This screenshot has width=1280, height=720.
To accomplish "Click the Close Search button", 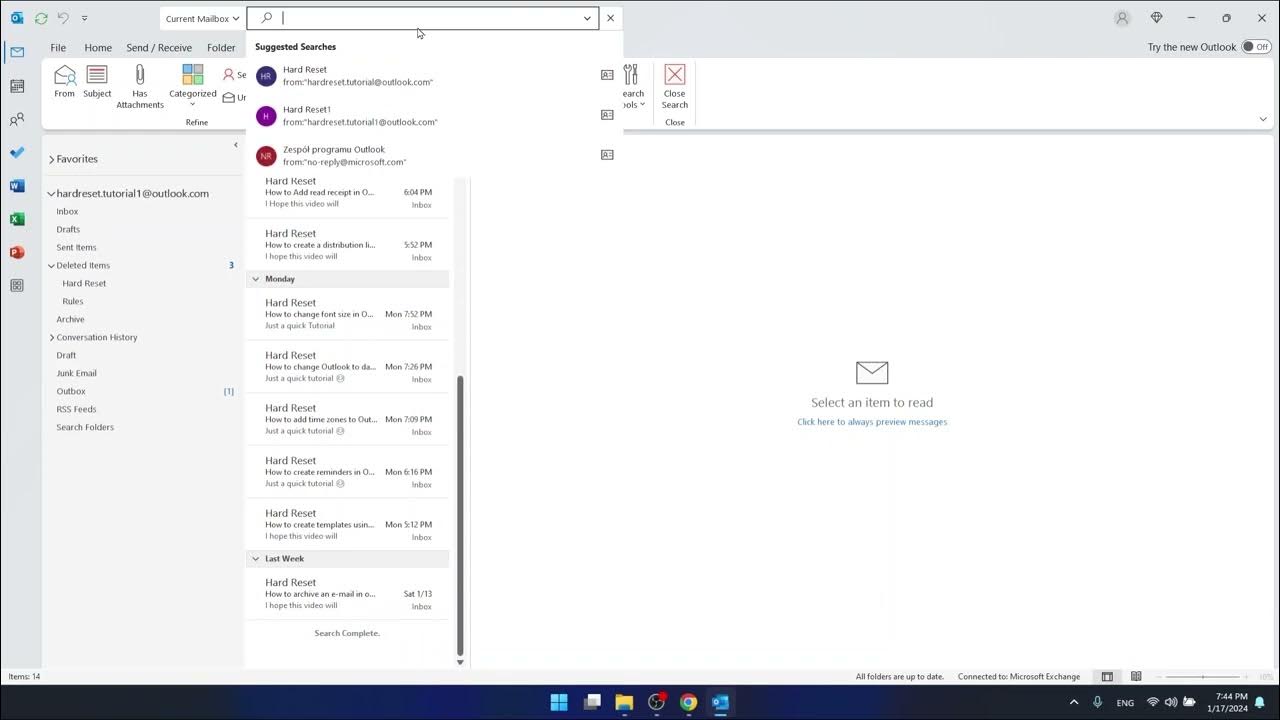I will pyautogui.click(x=674, y=90).
